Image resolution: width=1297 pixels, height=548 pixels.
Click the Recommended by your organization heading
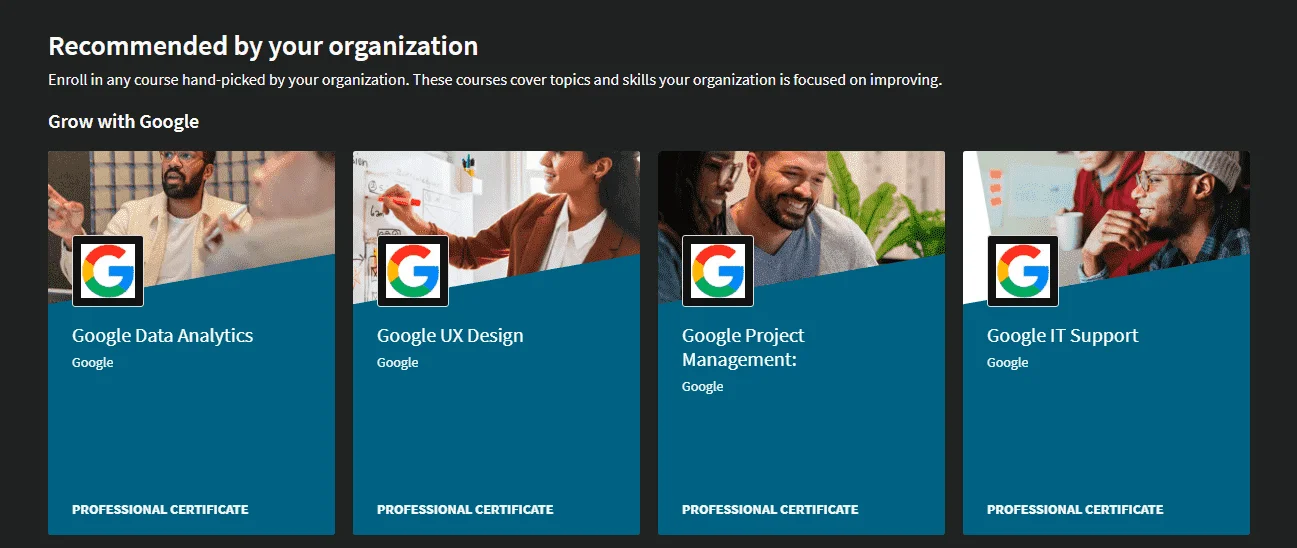tap(263, 46)
